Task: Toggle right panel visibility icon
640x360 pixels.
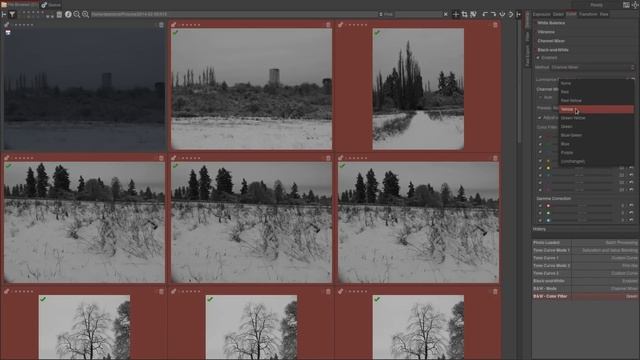Action: point(518,14)
